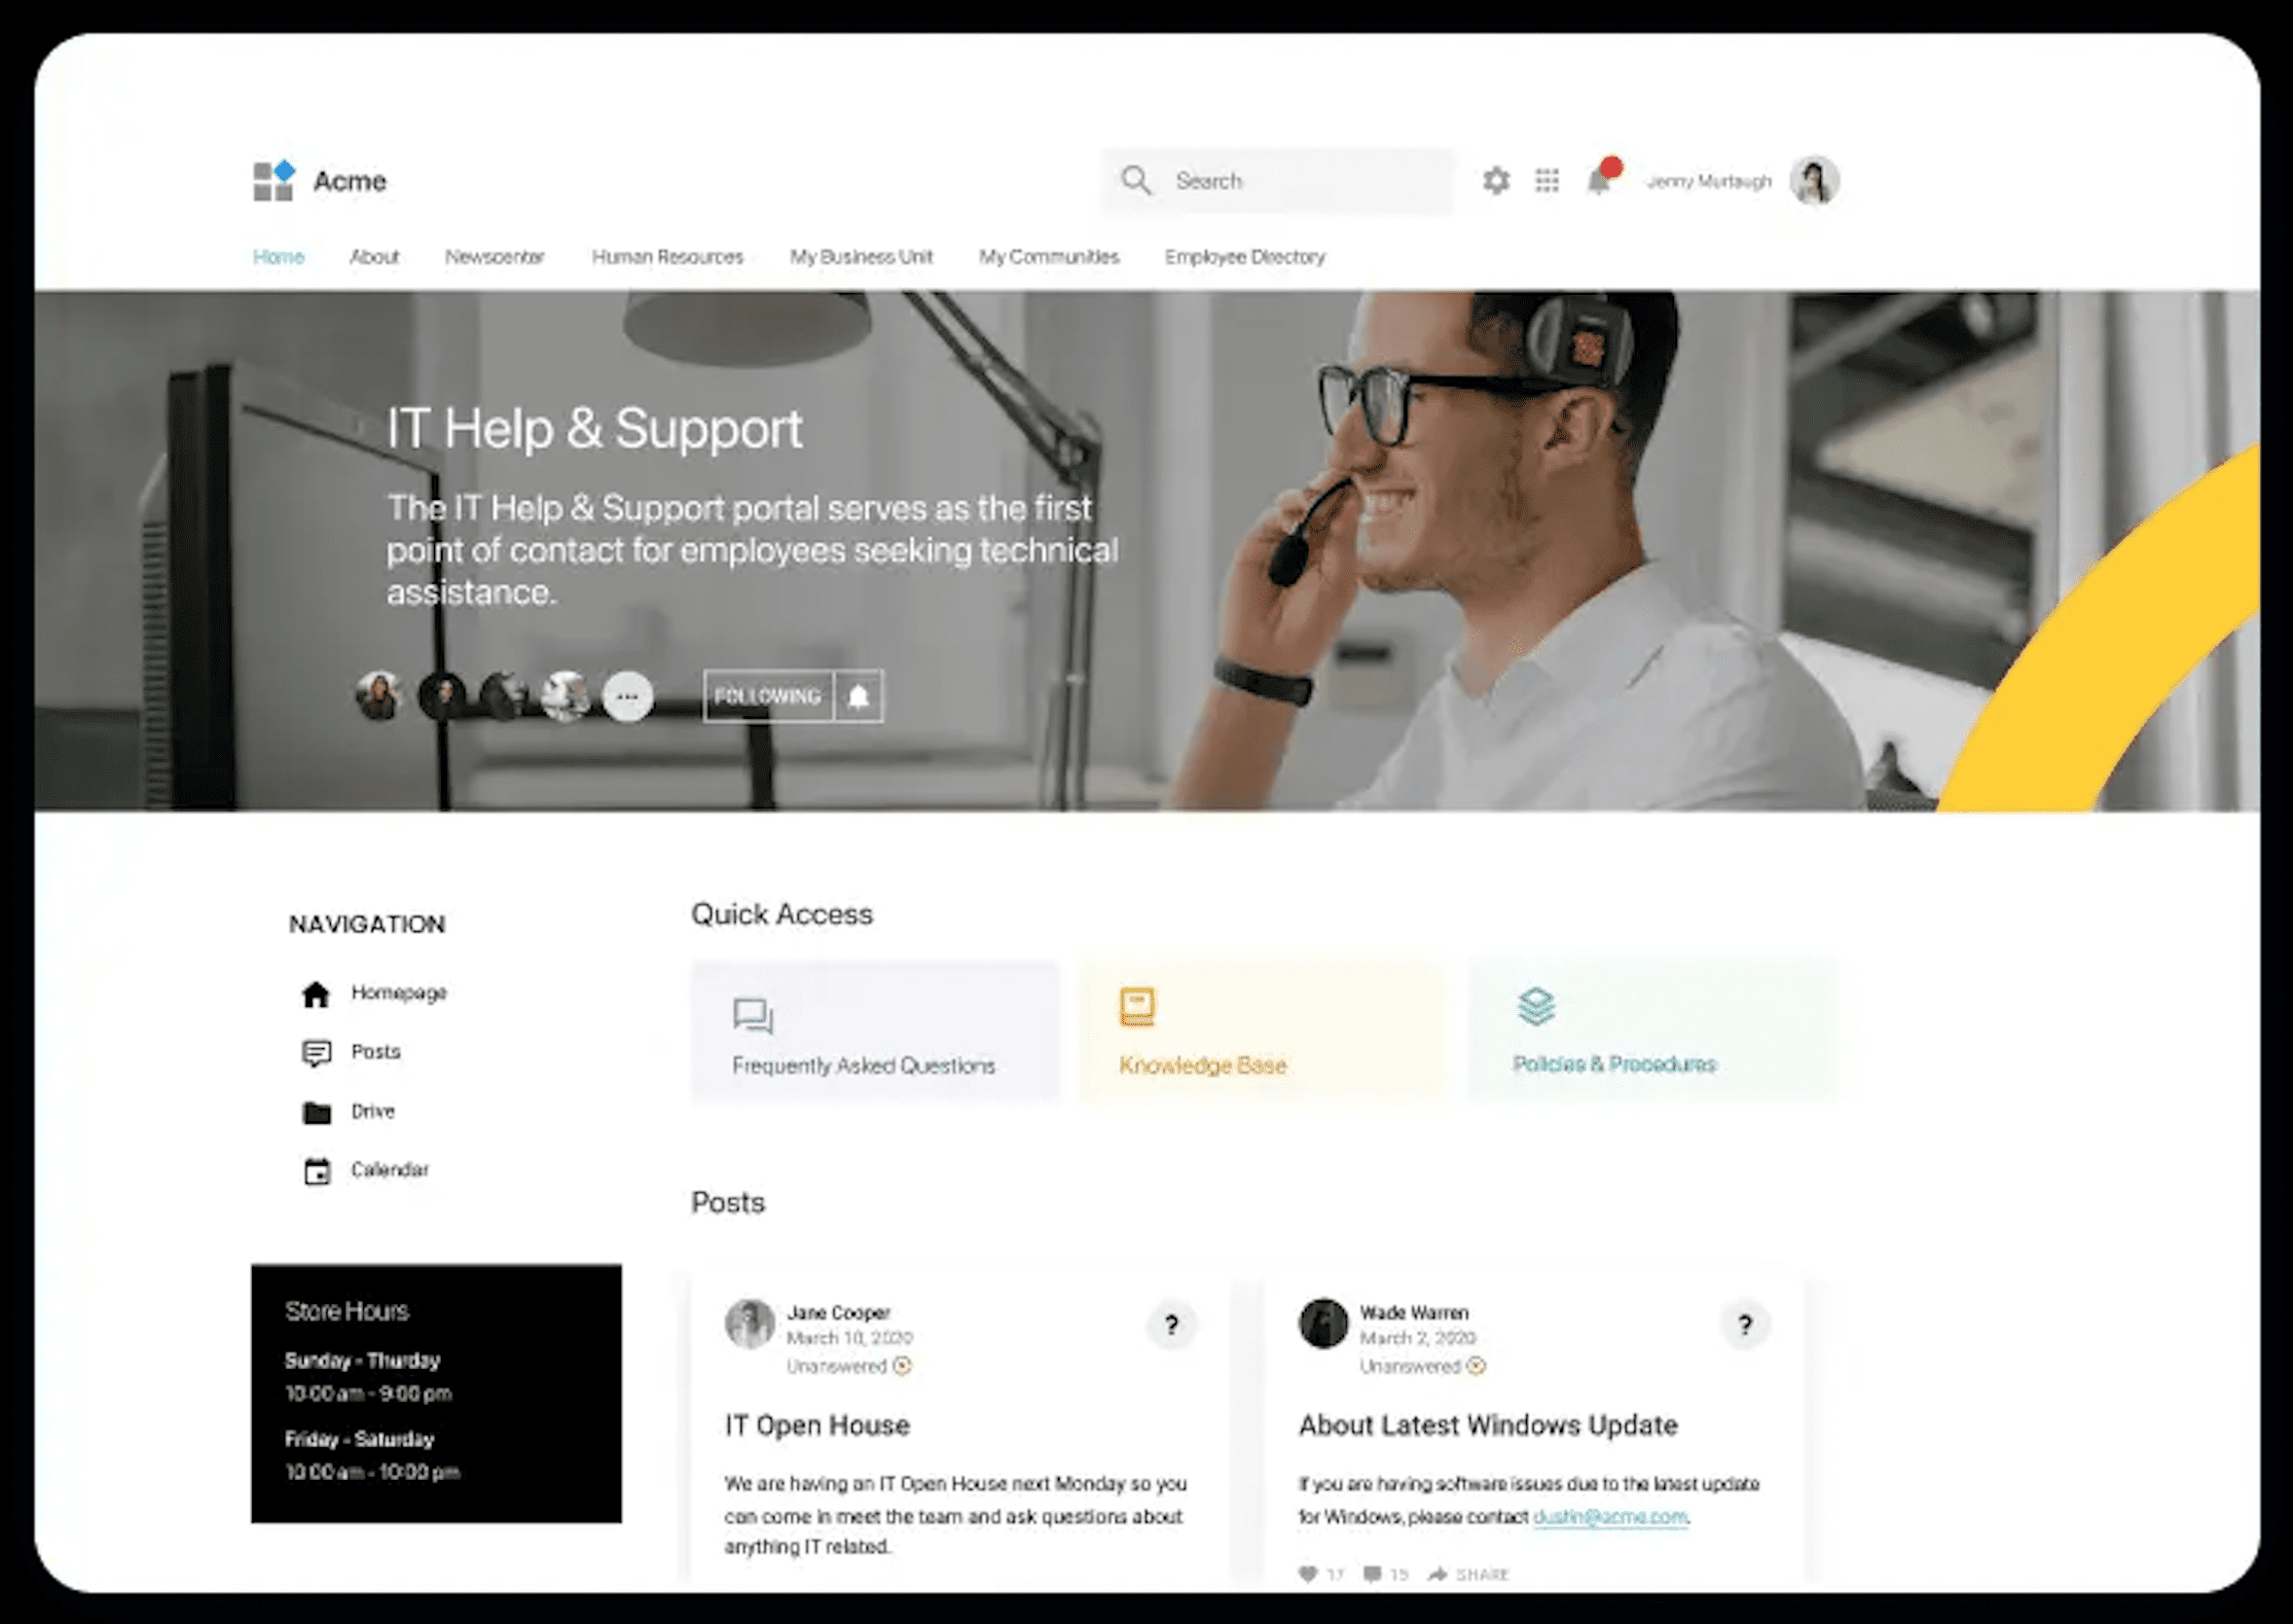Open the apps grid launcher icon

pyautogui.click(x=1547, y=180)
